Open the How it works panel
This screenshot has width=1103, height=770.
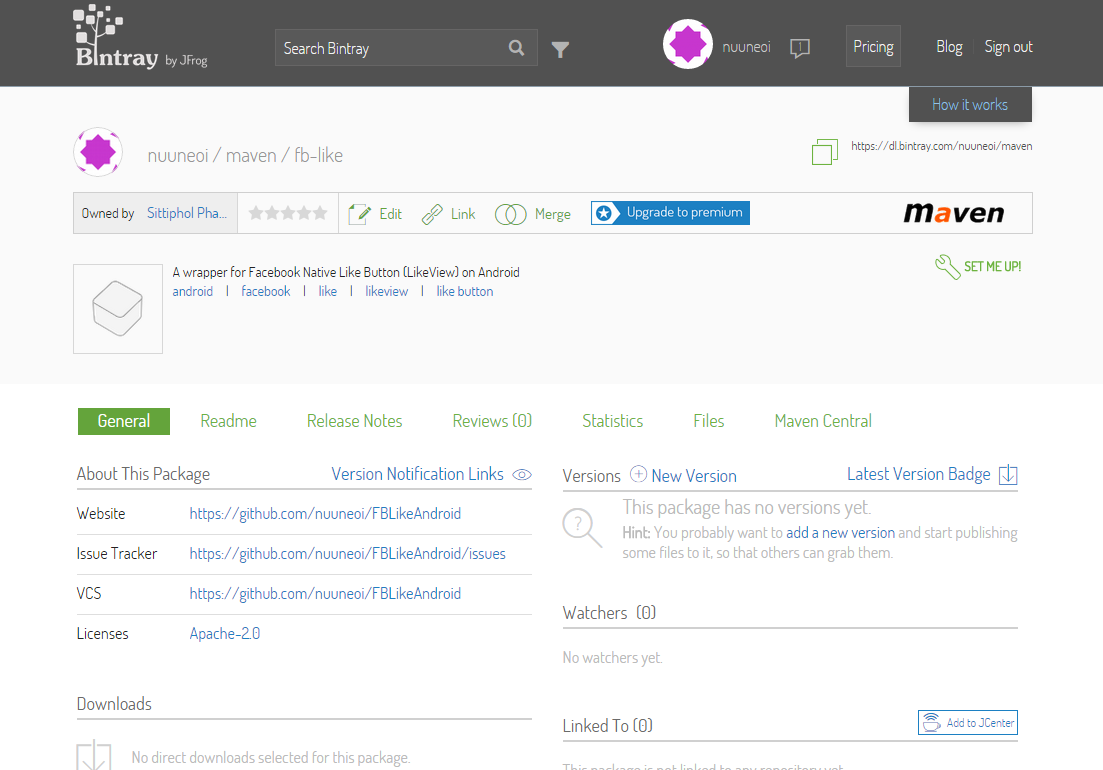(970, 105)
